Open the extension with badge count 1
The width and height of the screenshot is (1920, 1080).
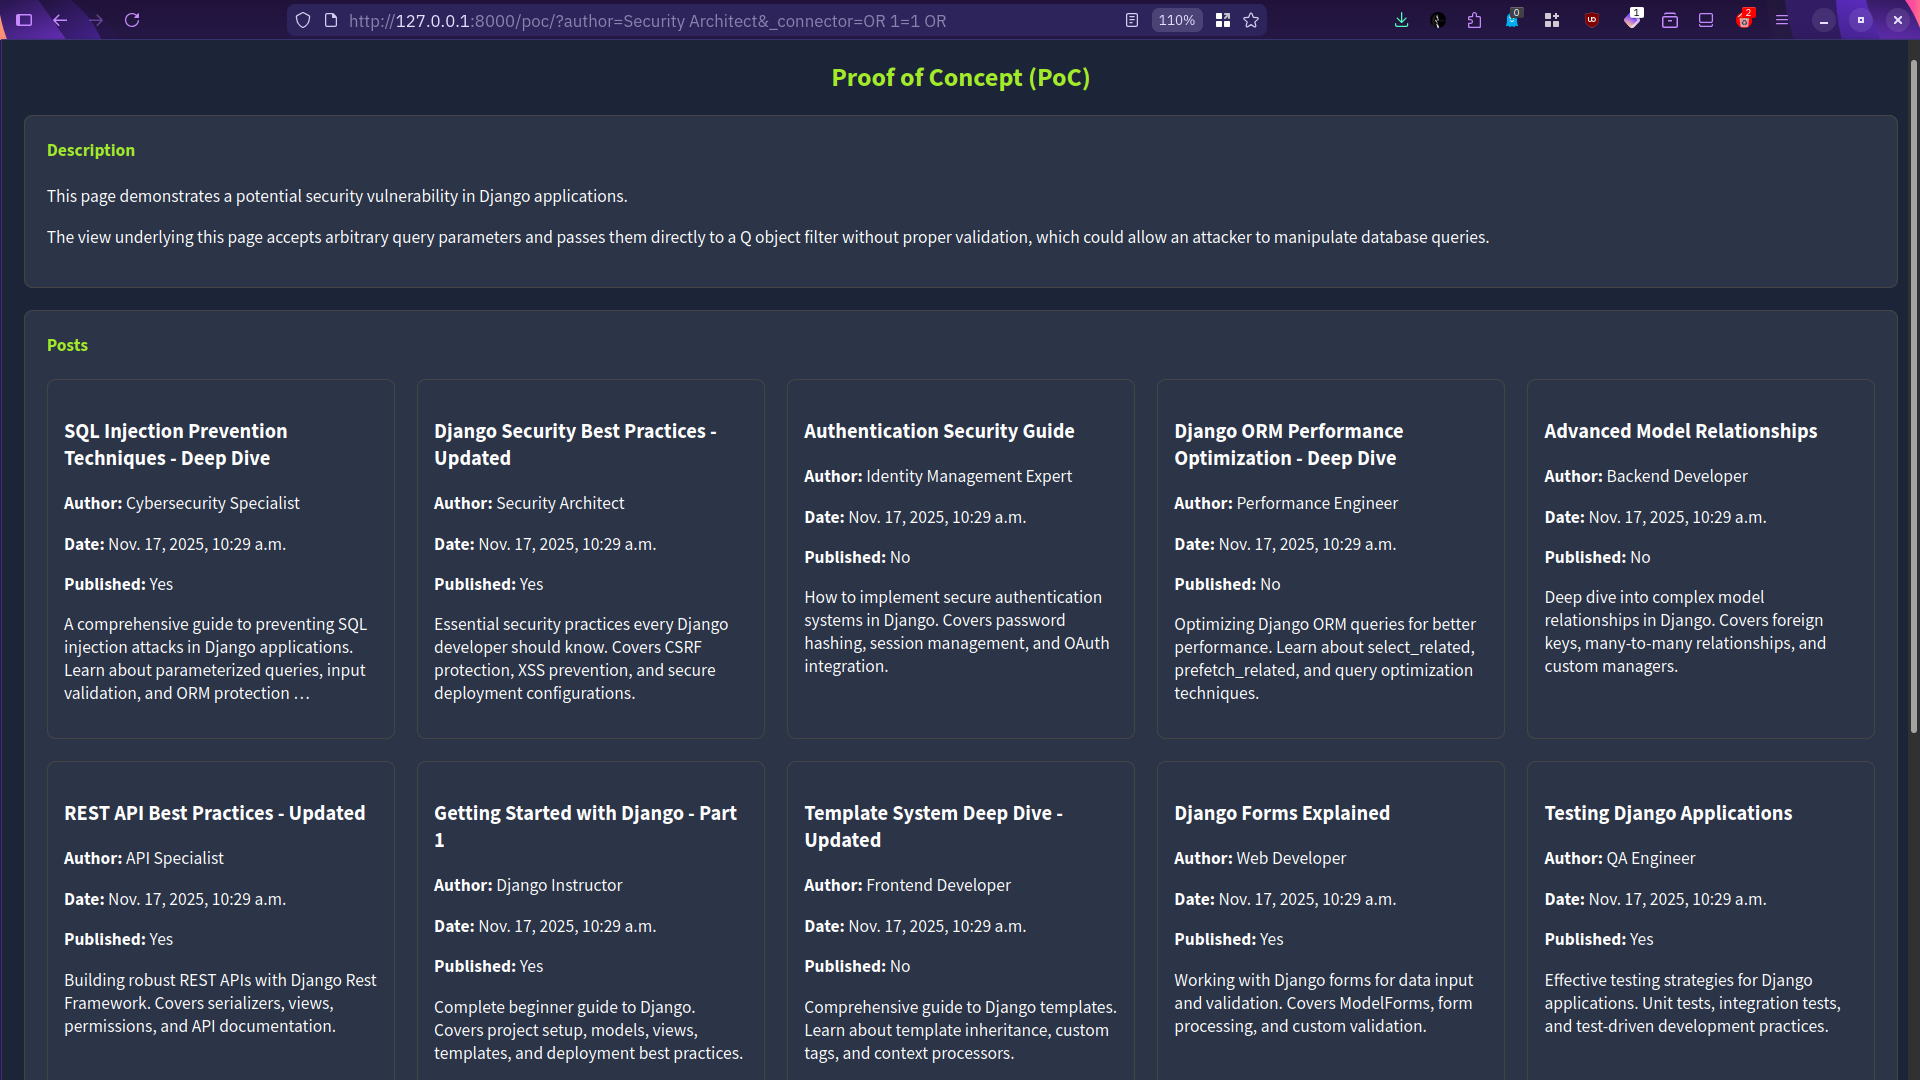tap(1634, 20)
